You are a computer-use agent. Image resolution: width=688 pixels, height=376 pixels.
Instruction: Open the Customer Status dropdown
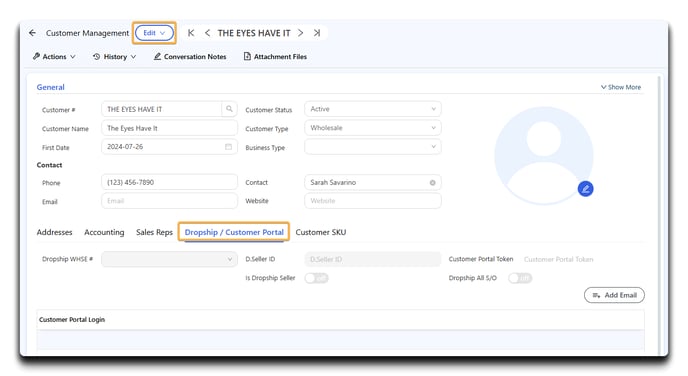(373, 109)
